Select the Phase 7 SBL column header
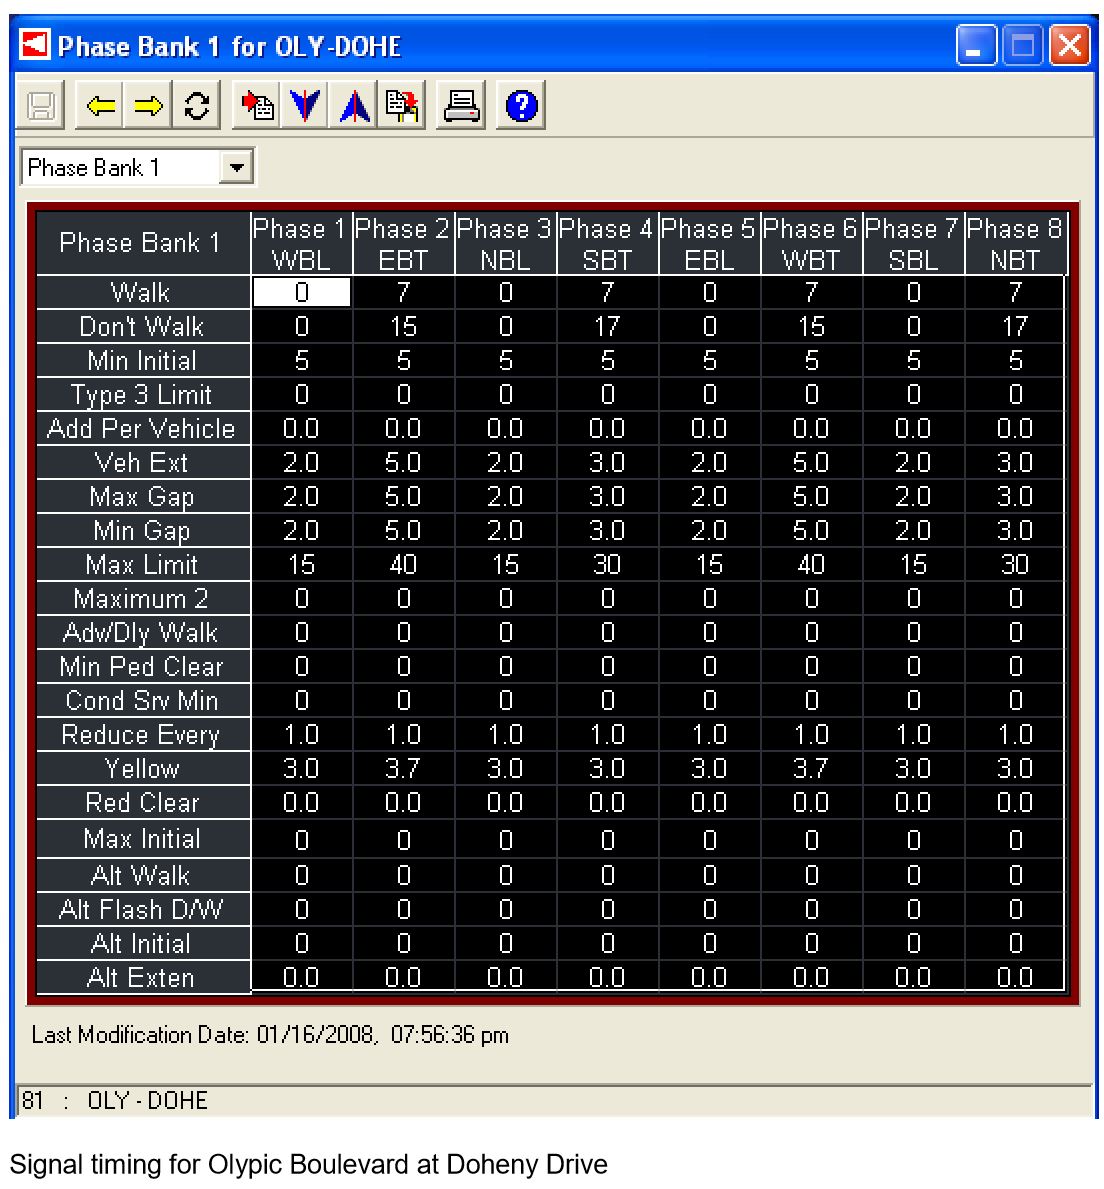The width and height of the screenshot is (1104, 1189). [x=913, y=243]
